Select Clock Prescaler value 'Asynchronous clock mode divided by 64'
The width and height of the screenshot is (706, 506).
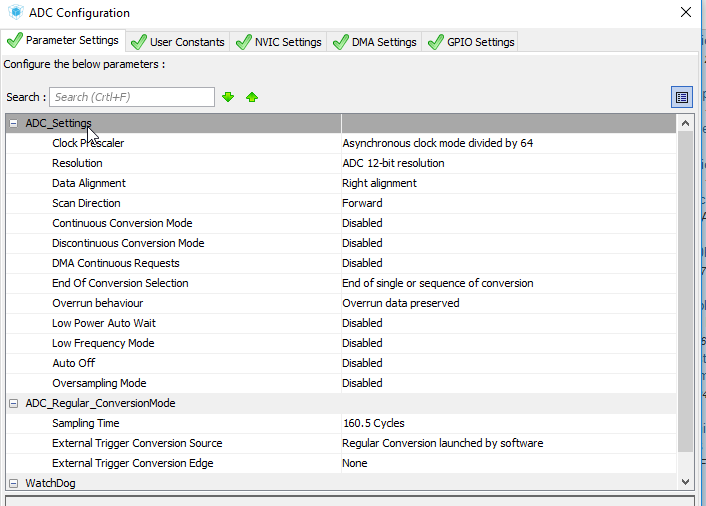[437, 143]
